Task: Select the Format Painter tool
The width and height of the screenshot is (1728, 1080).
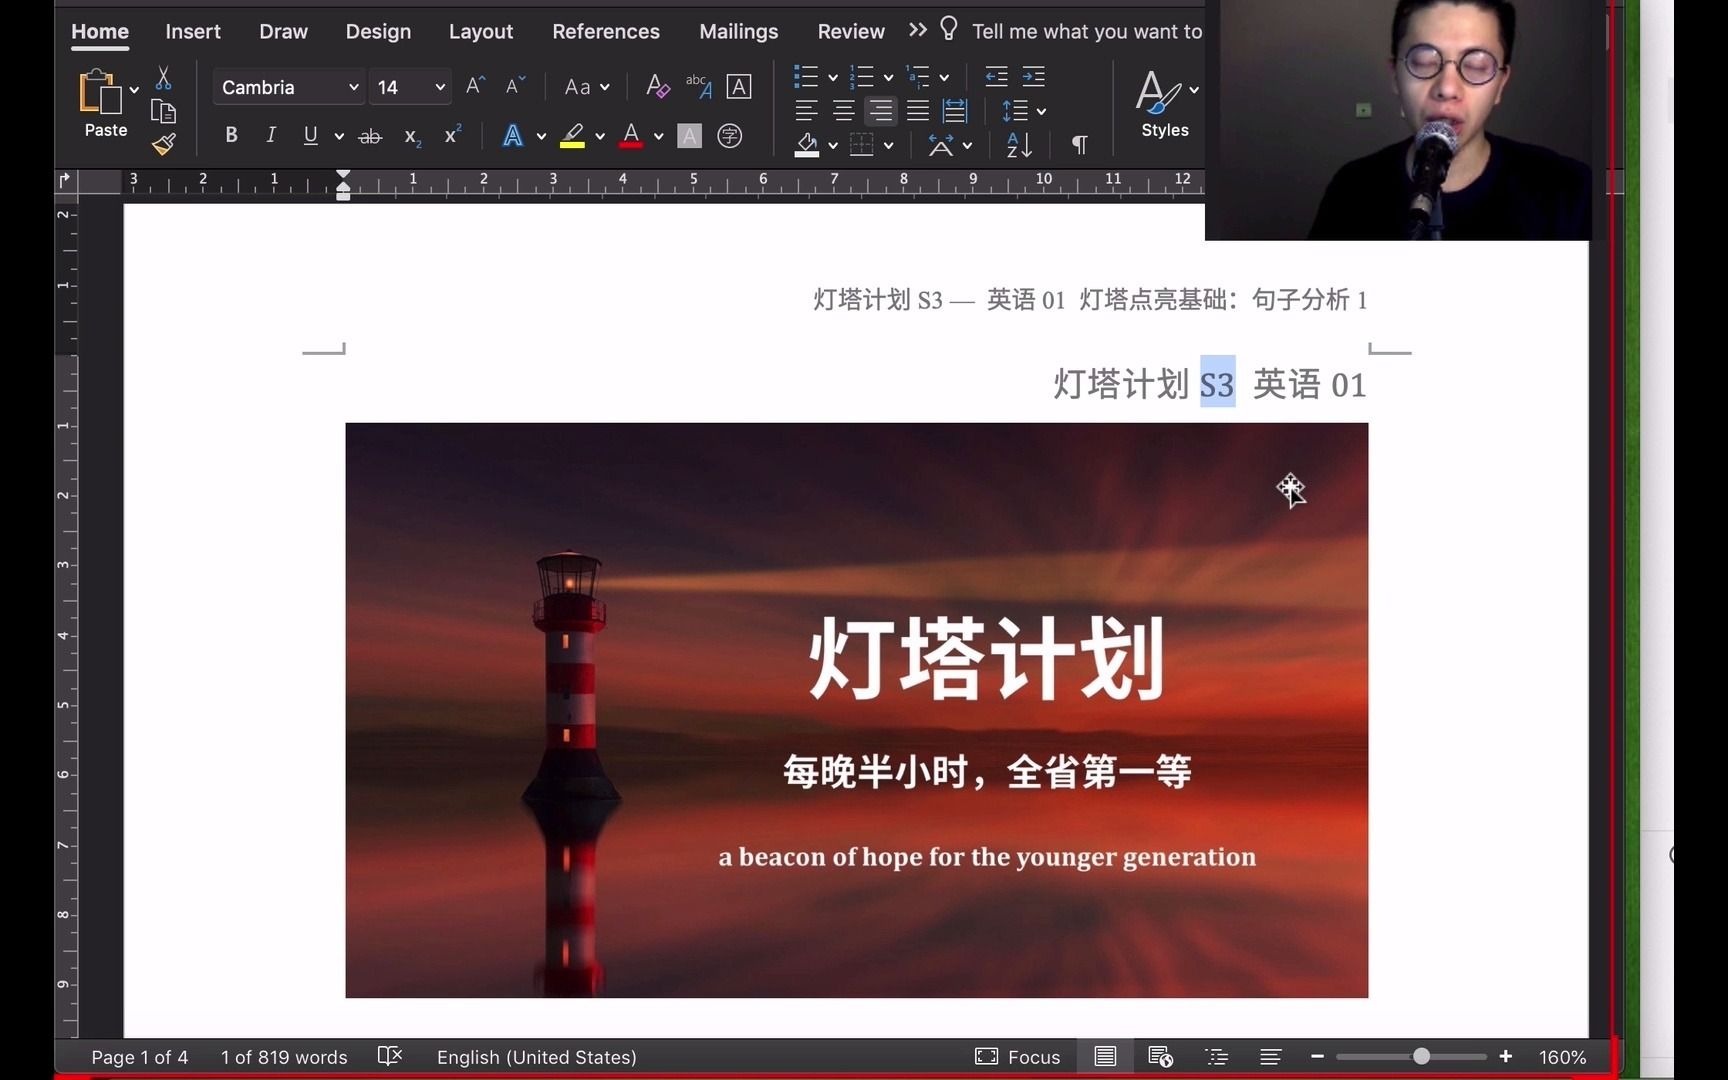Action: coord(163,144)
